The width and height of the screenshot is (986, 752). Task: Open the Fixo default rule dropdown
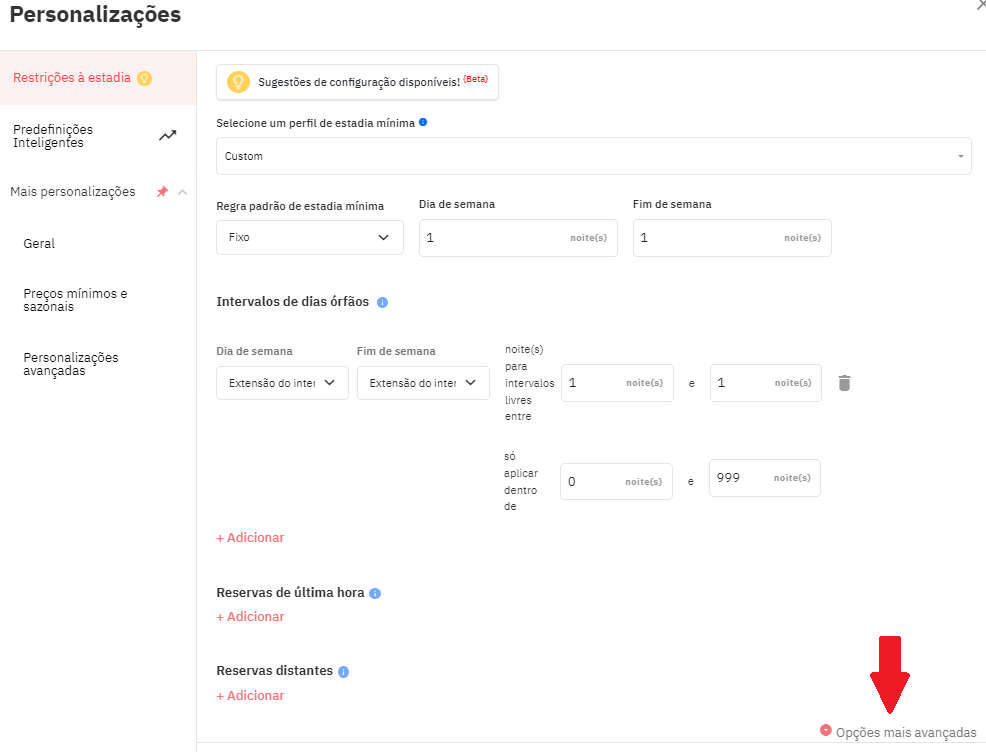point(309,238)
